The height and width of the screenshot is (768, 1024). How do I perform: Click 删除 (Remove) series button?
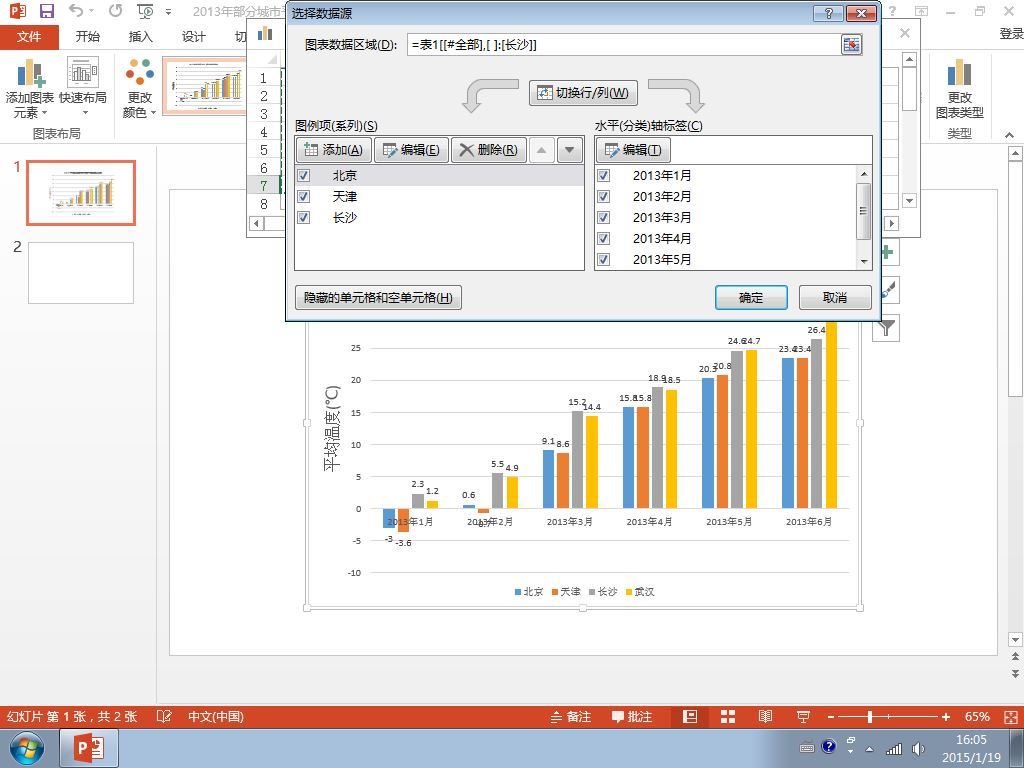tap(488, 150)
